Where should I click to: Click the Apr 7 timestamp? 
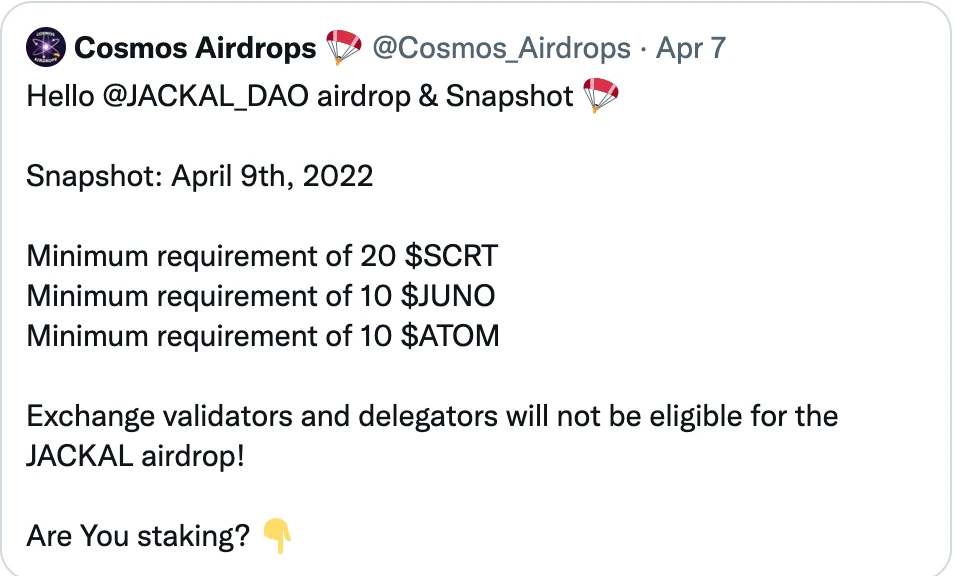(x=691, y=48)
